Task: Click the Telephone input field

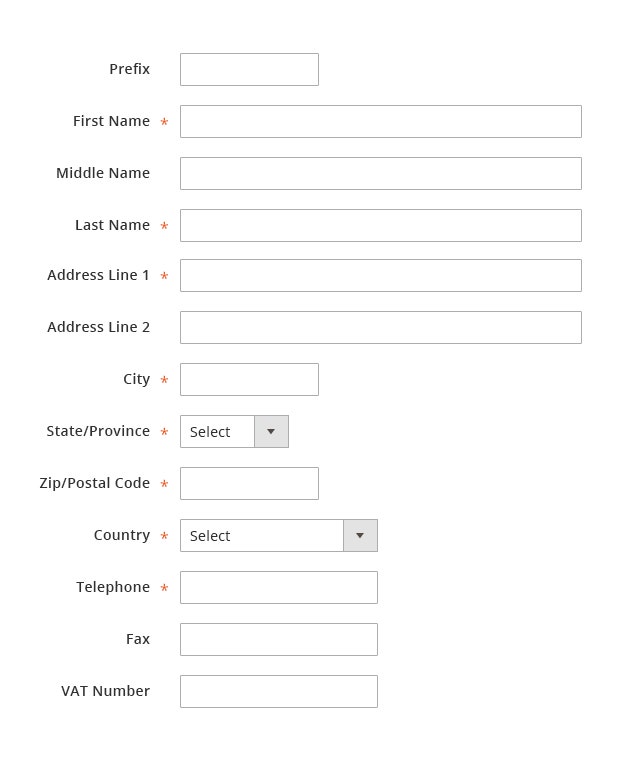Action: [278, 588]
